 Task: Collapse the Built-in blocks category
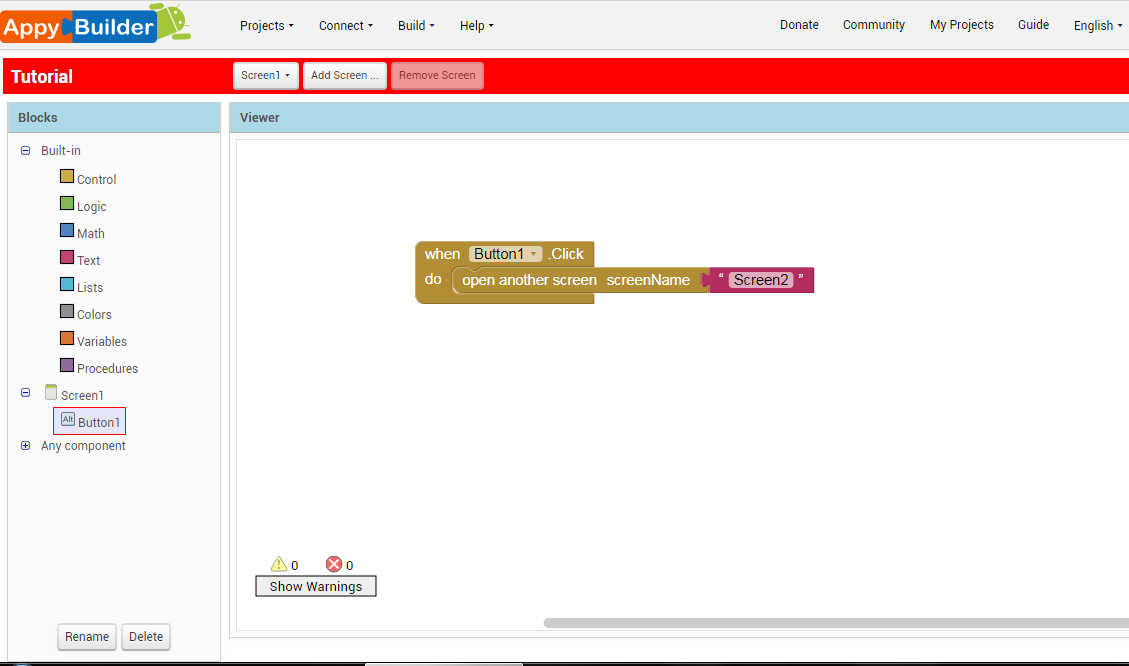click(x=24, y=150)
